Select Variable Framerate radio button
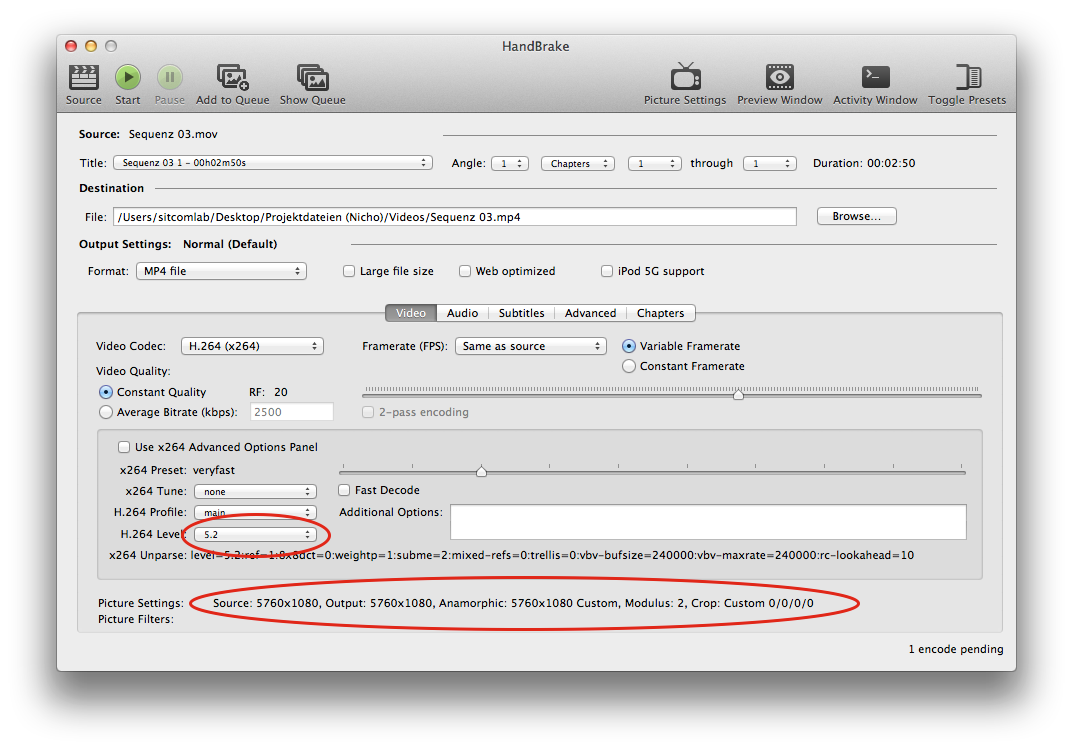 click(629, 346)
